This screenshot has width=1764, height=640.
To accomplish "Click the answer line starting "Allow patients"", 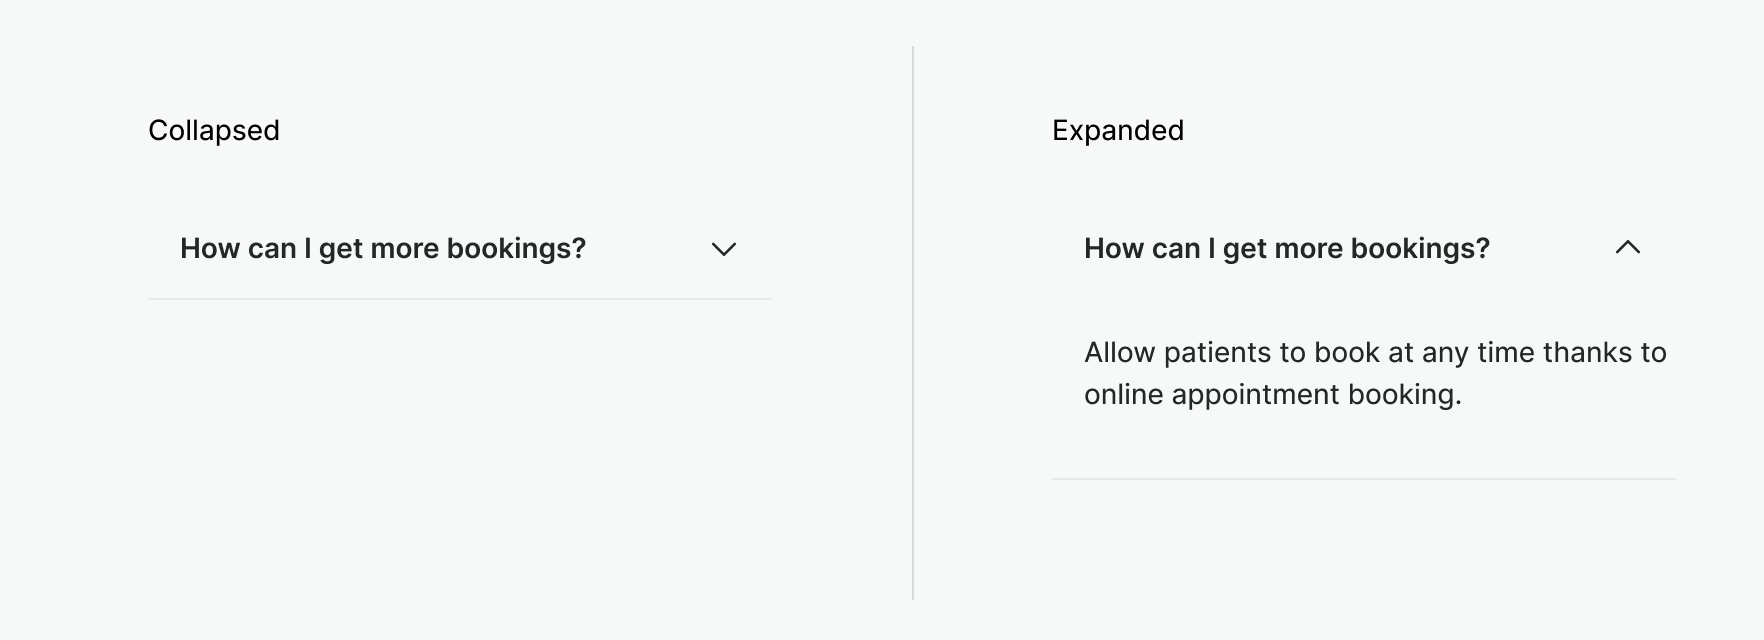I will 1375,353.
